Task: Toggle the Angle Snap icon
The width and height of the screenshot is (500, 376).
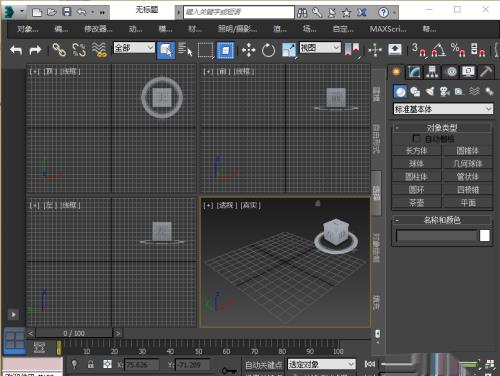Action: pyautogui.click(x=439, y=50)
